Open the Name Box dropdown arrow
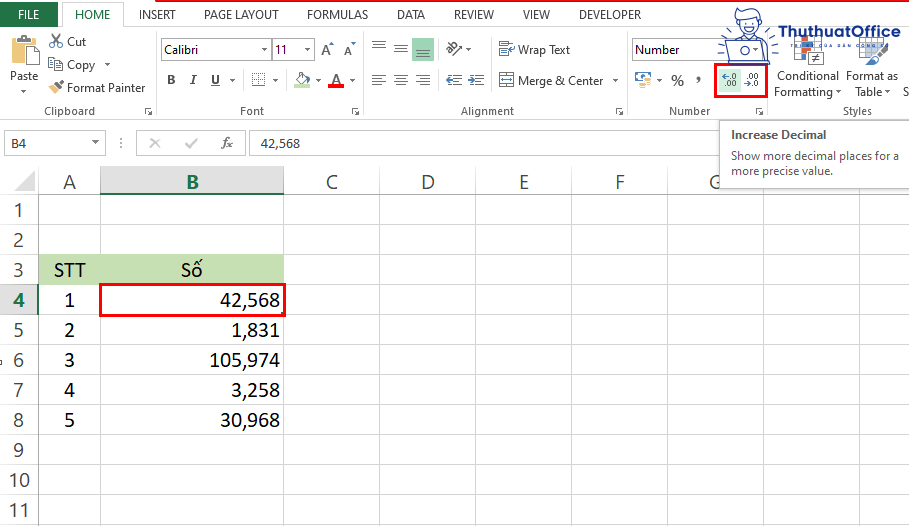The width and height of the screenshot is (909, 526). tap(95, 143)
